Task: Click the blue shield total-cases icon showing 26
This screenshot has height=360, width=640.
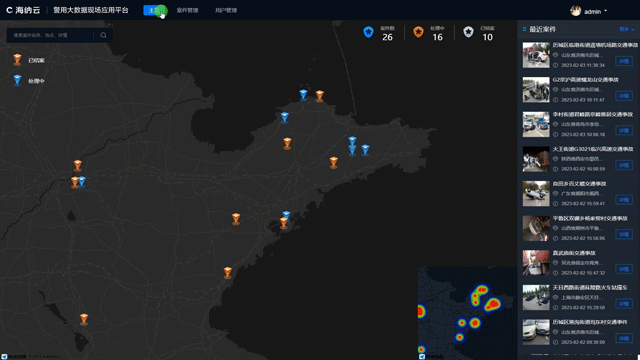Action: (368, 32)
